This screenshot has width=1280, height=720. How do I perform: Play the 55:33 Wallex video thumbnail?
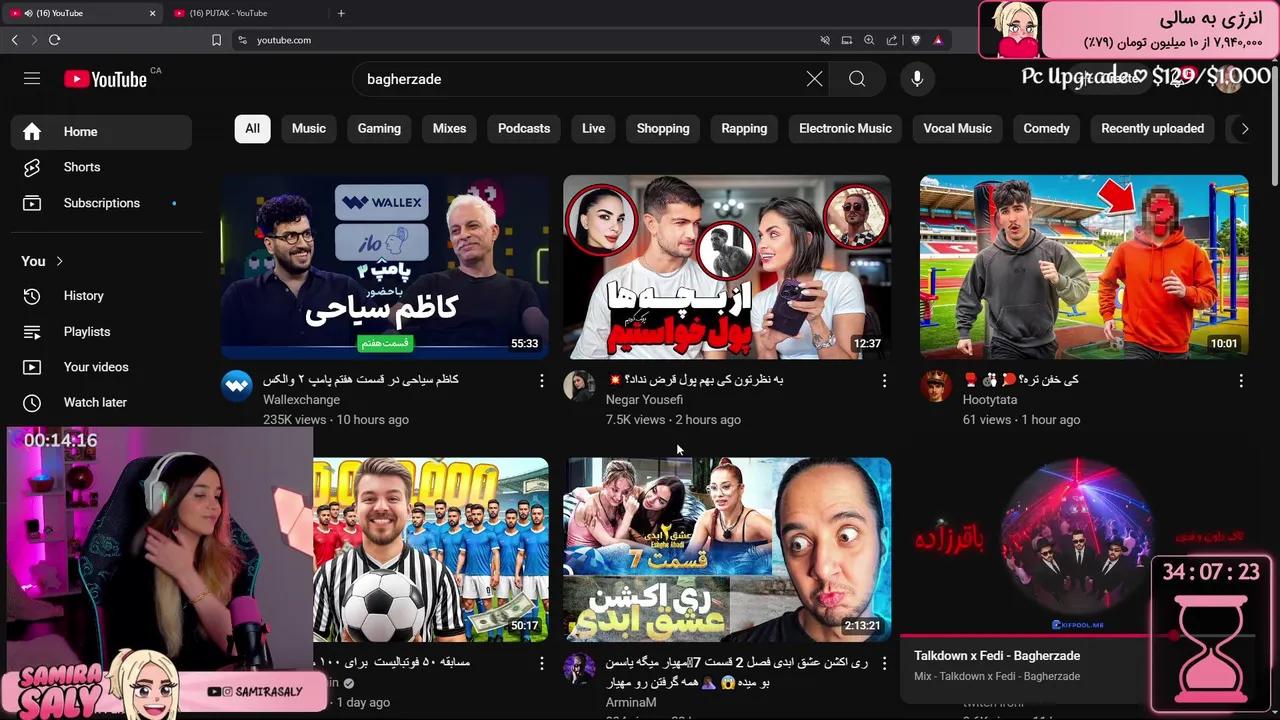pos(385,267)
